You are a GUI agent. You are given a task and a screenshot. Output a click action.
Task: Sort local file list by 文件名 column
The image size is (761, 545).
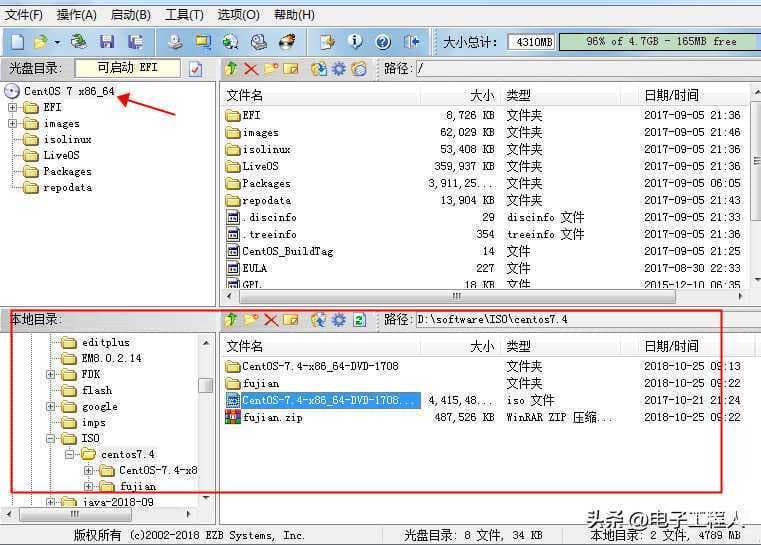tap(320, 347)
